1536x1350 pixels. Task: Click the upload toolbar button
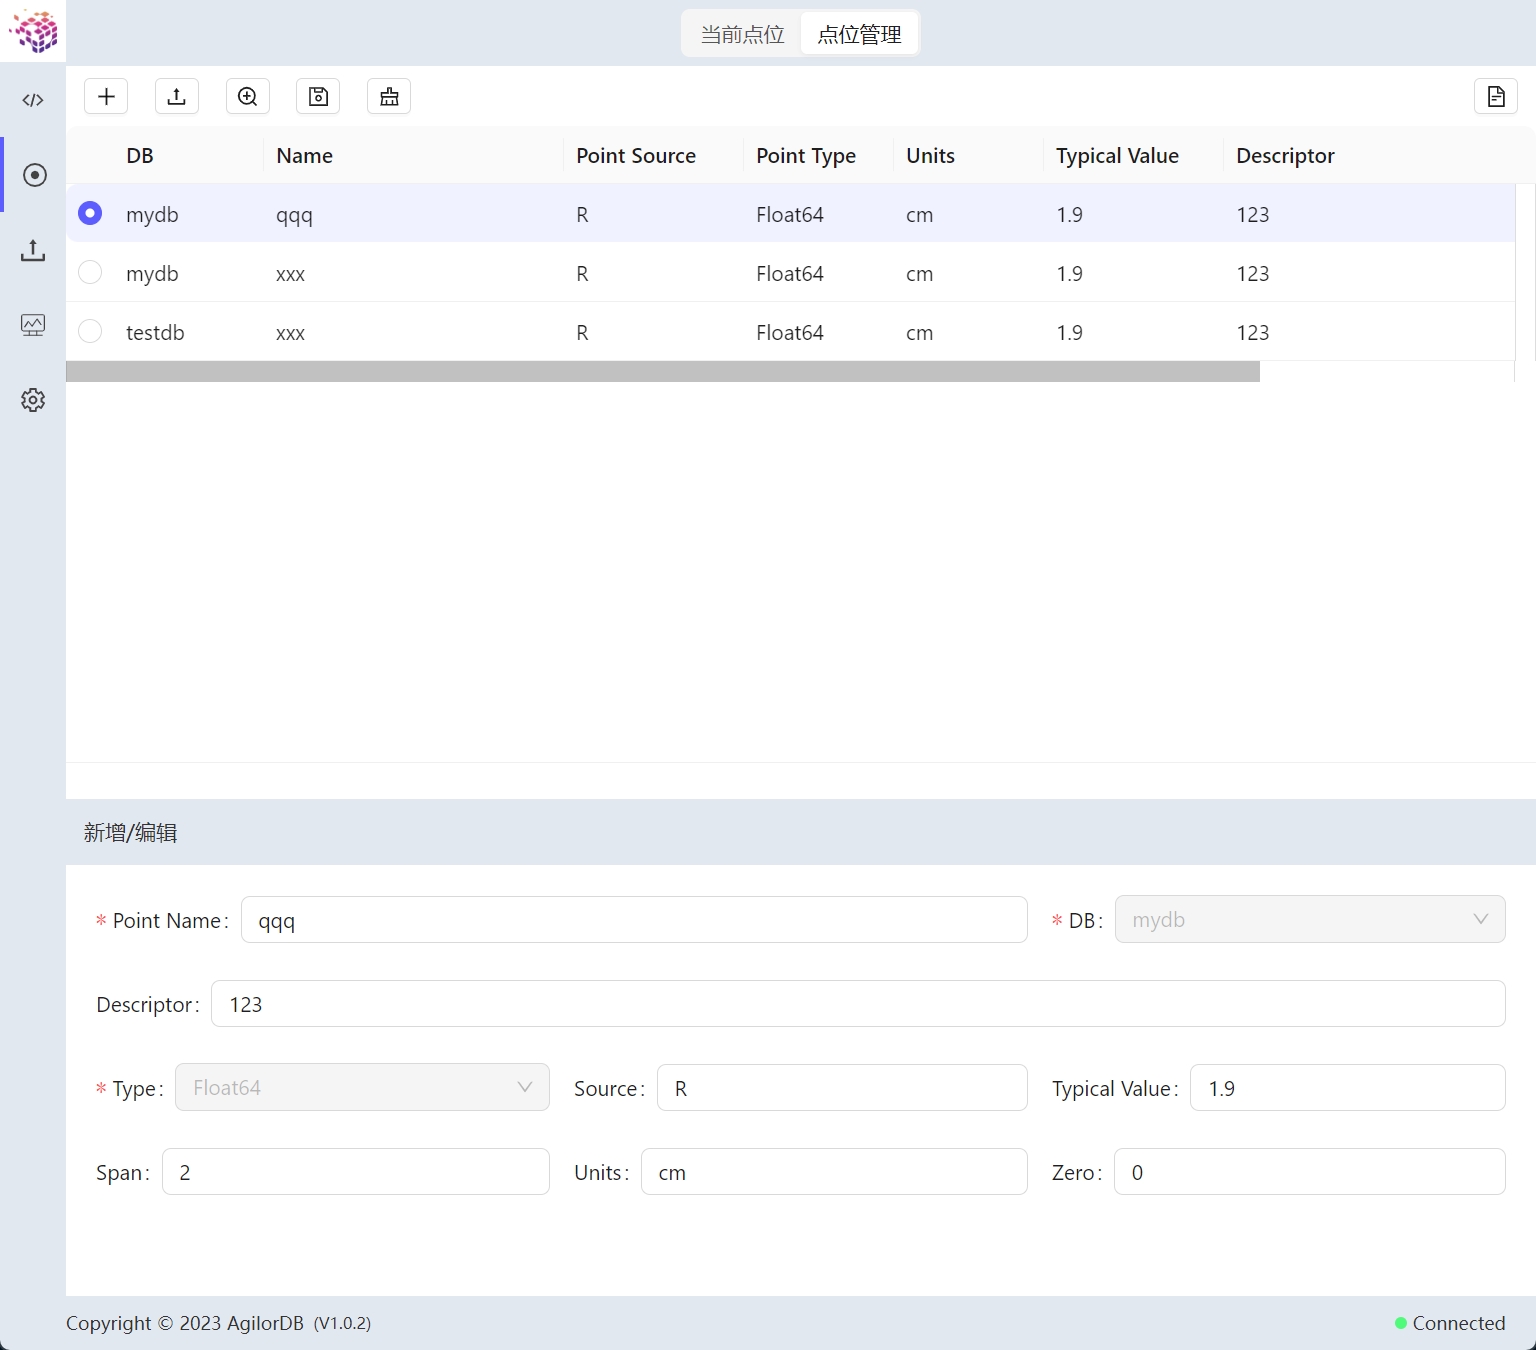tap(177, 96)
